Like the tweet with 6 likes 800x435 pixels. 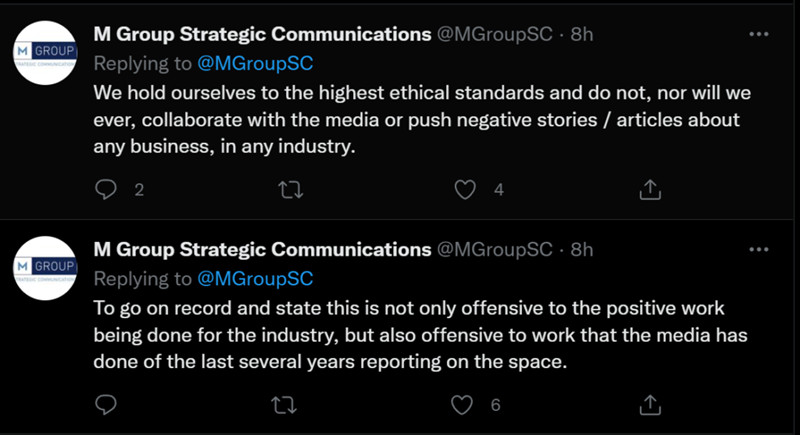[x=462, y=404]
